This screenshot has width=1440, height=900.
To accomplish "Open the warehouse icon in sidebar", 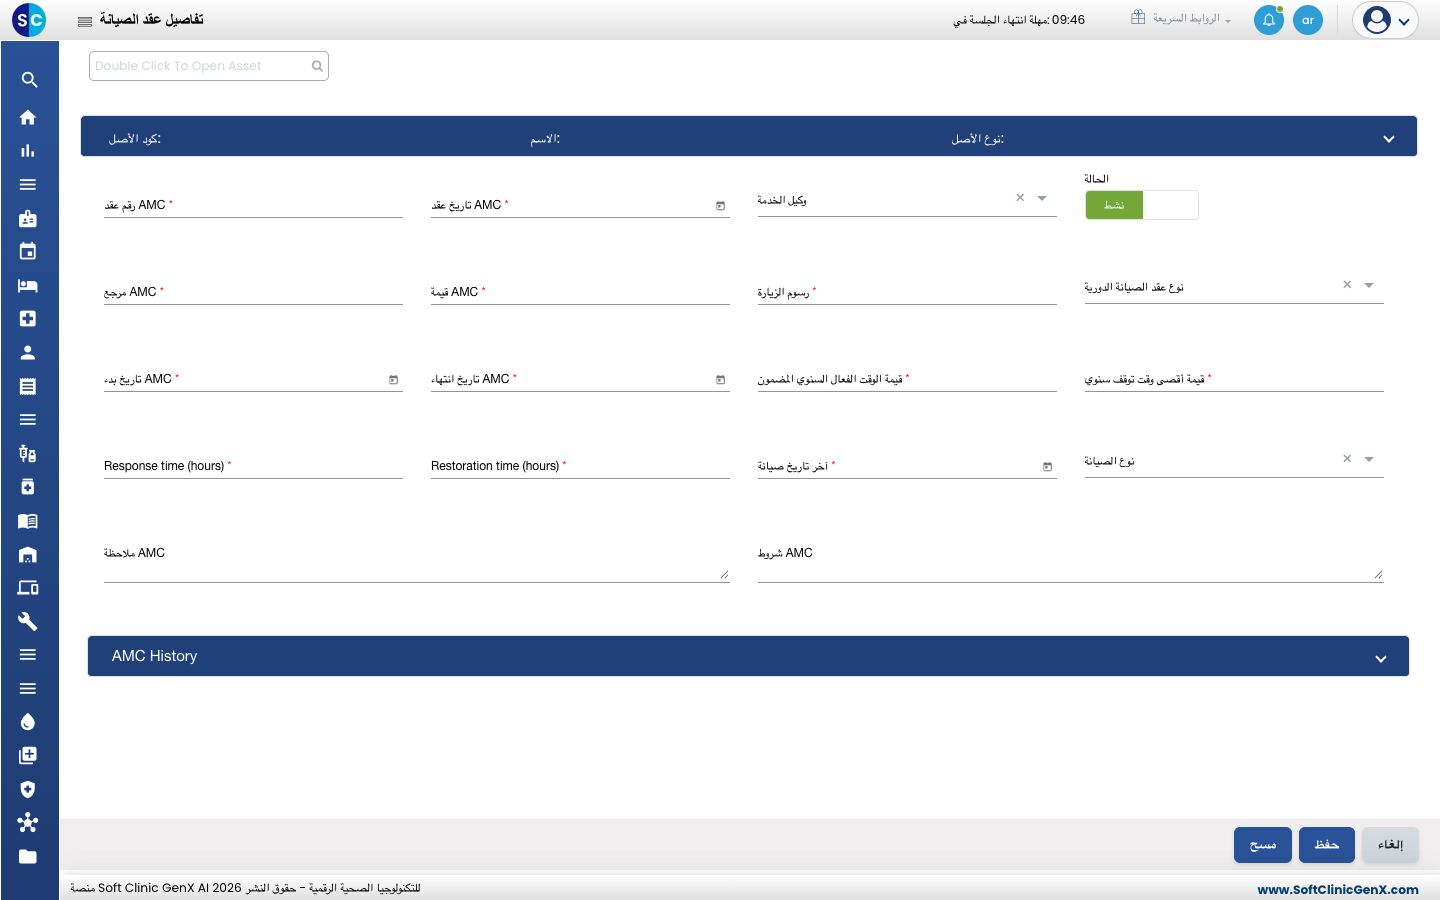I will click(x=28, y=554).
